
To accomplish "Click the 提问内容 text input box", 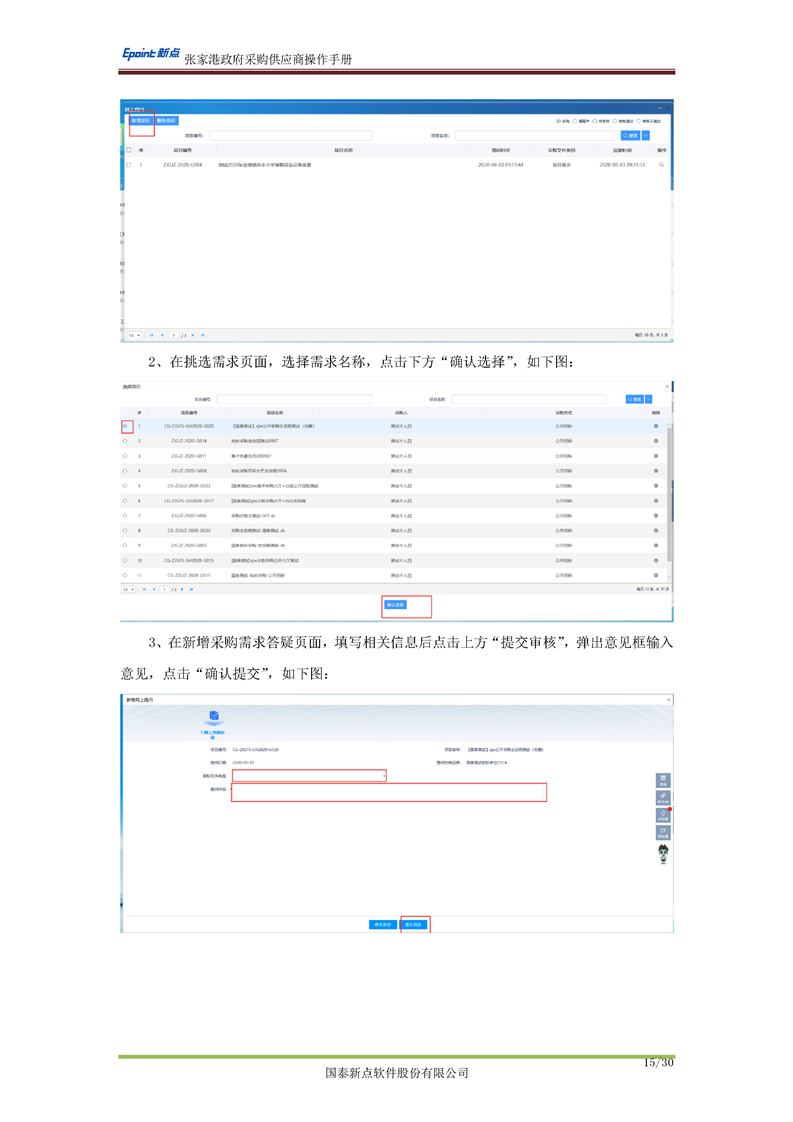I will 388,792.
